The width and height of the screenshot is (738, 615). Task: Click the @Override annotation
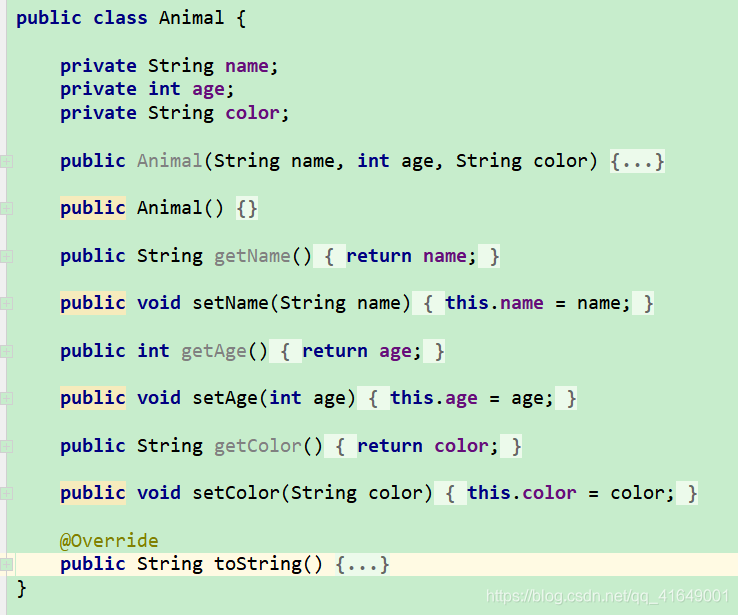tap(109, 541)
